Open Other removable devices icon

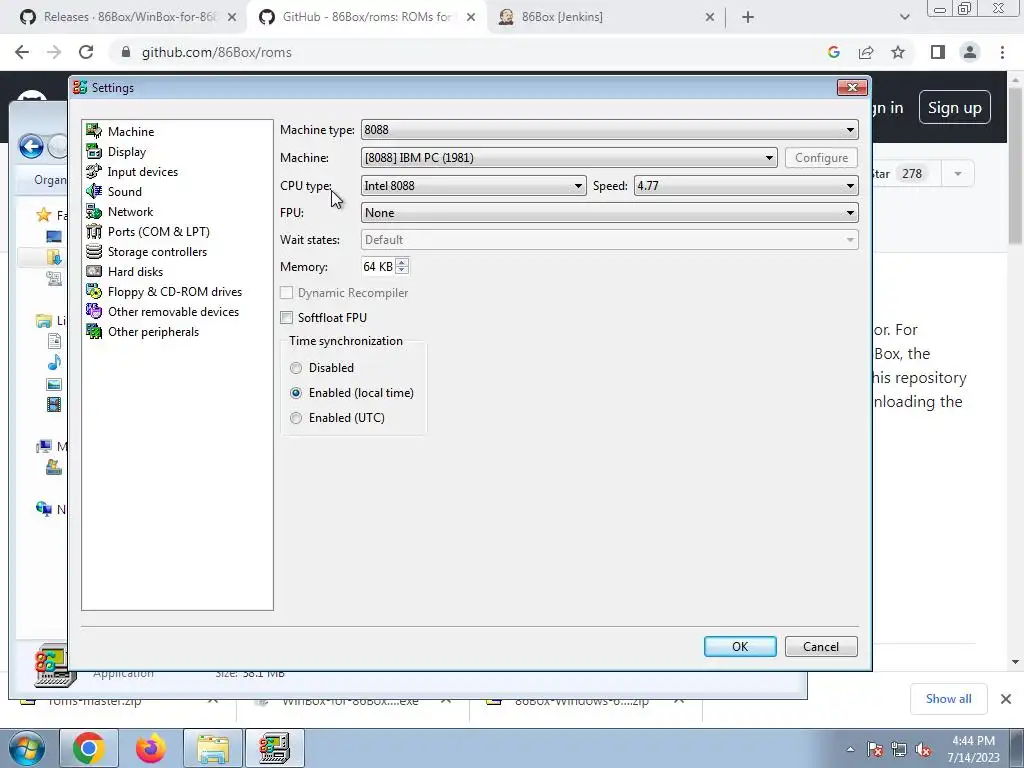[94, 312]
